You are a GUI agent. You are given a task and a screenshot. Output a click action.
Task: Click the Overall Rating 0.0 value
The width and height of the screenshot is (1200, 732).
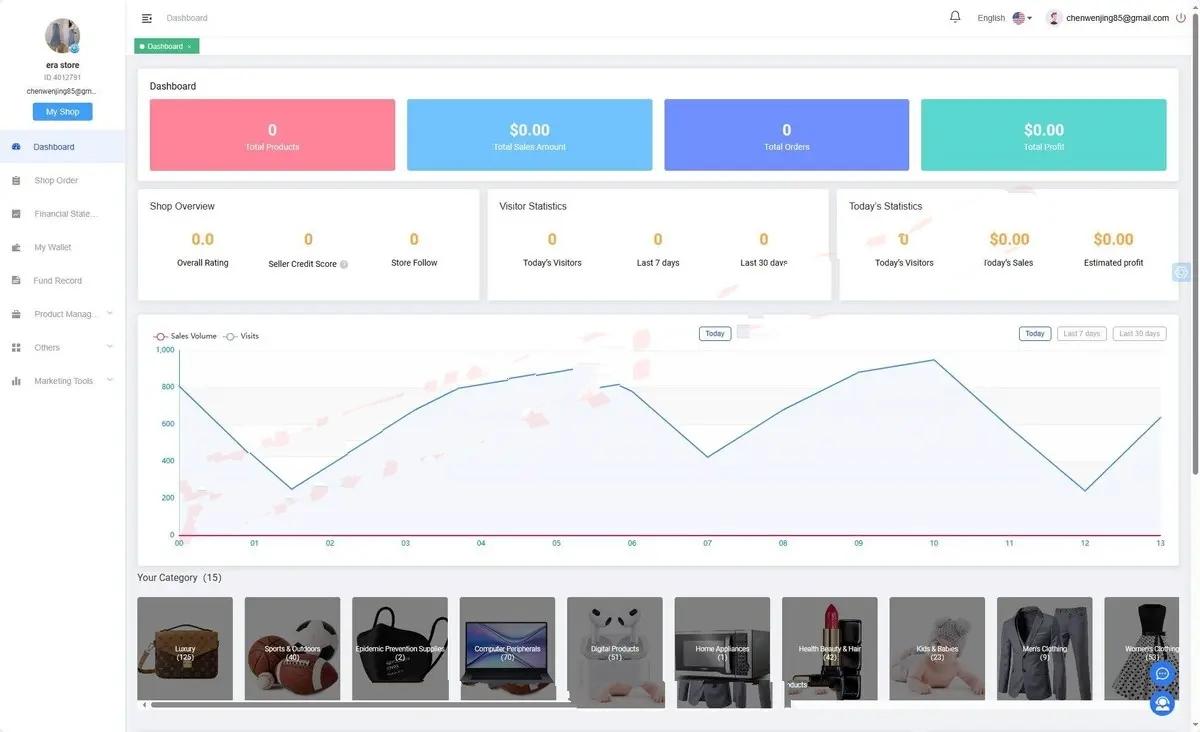pyautogui.click(x=203, y=239)
